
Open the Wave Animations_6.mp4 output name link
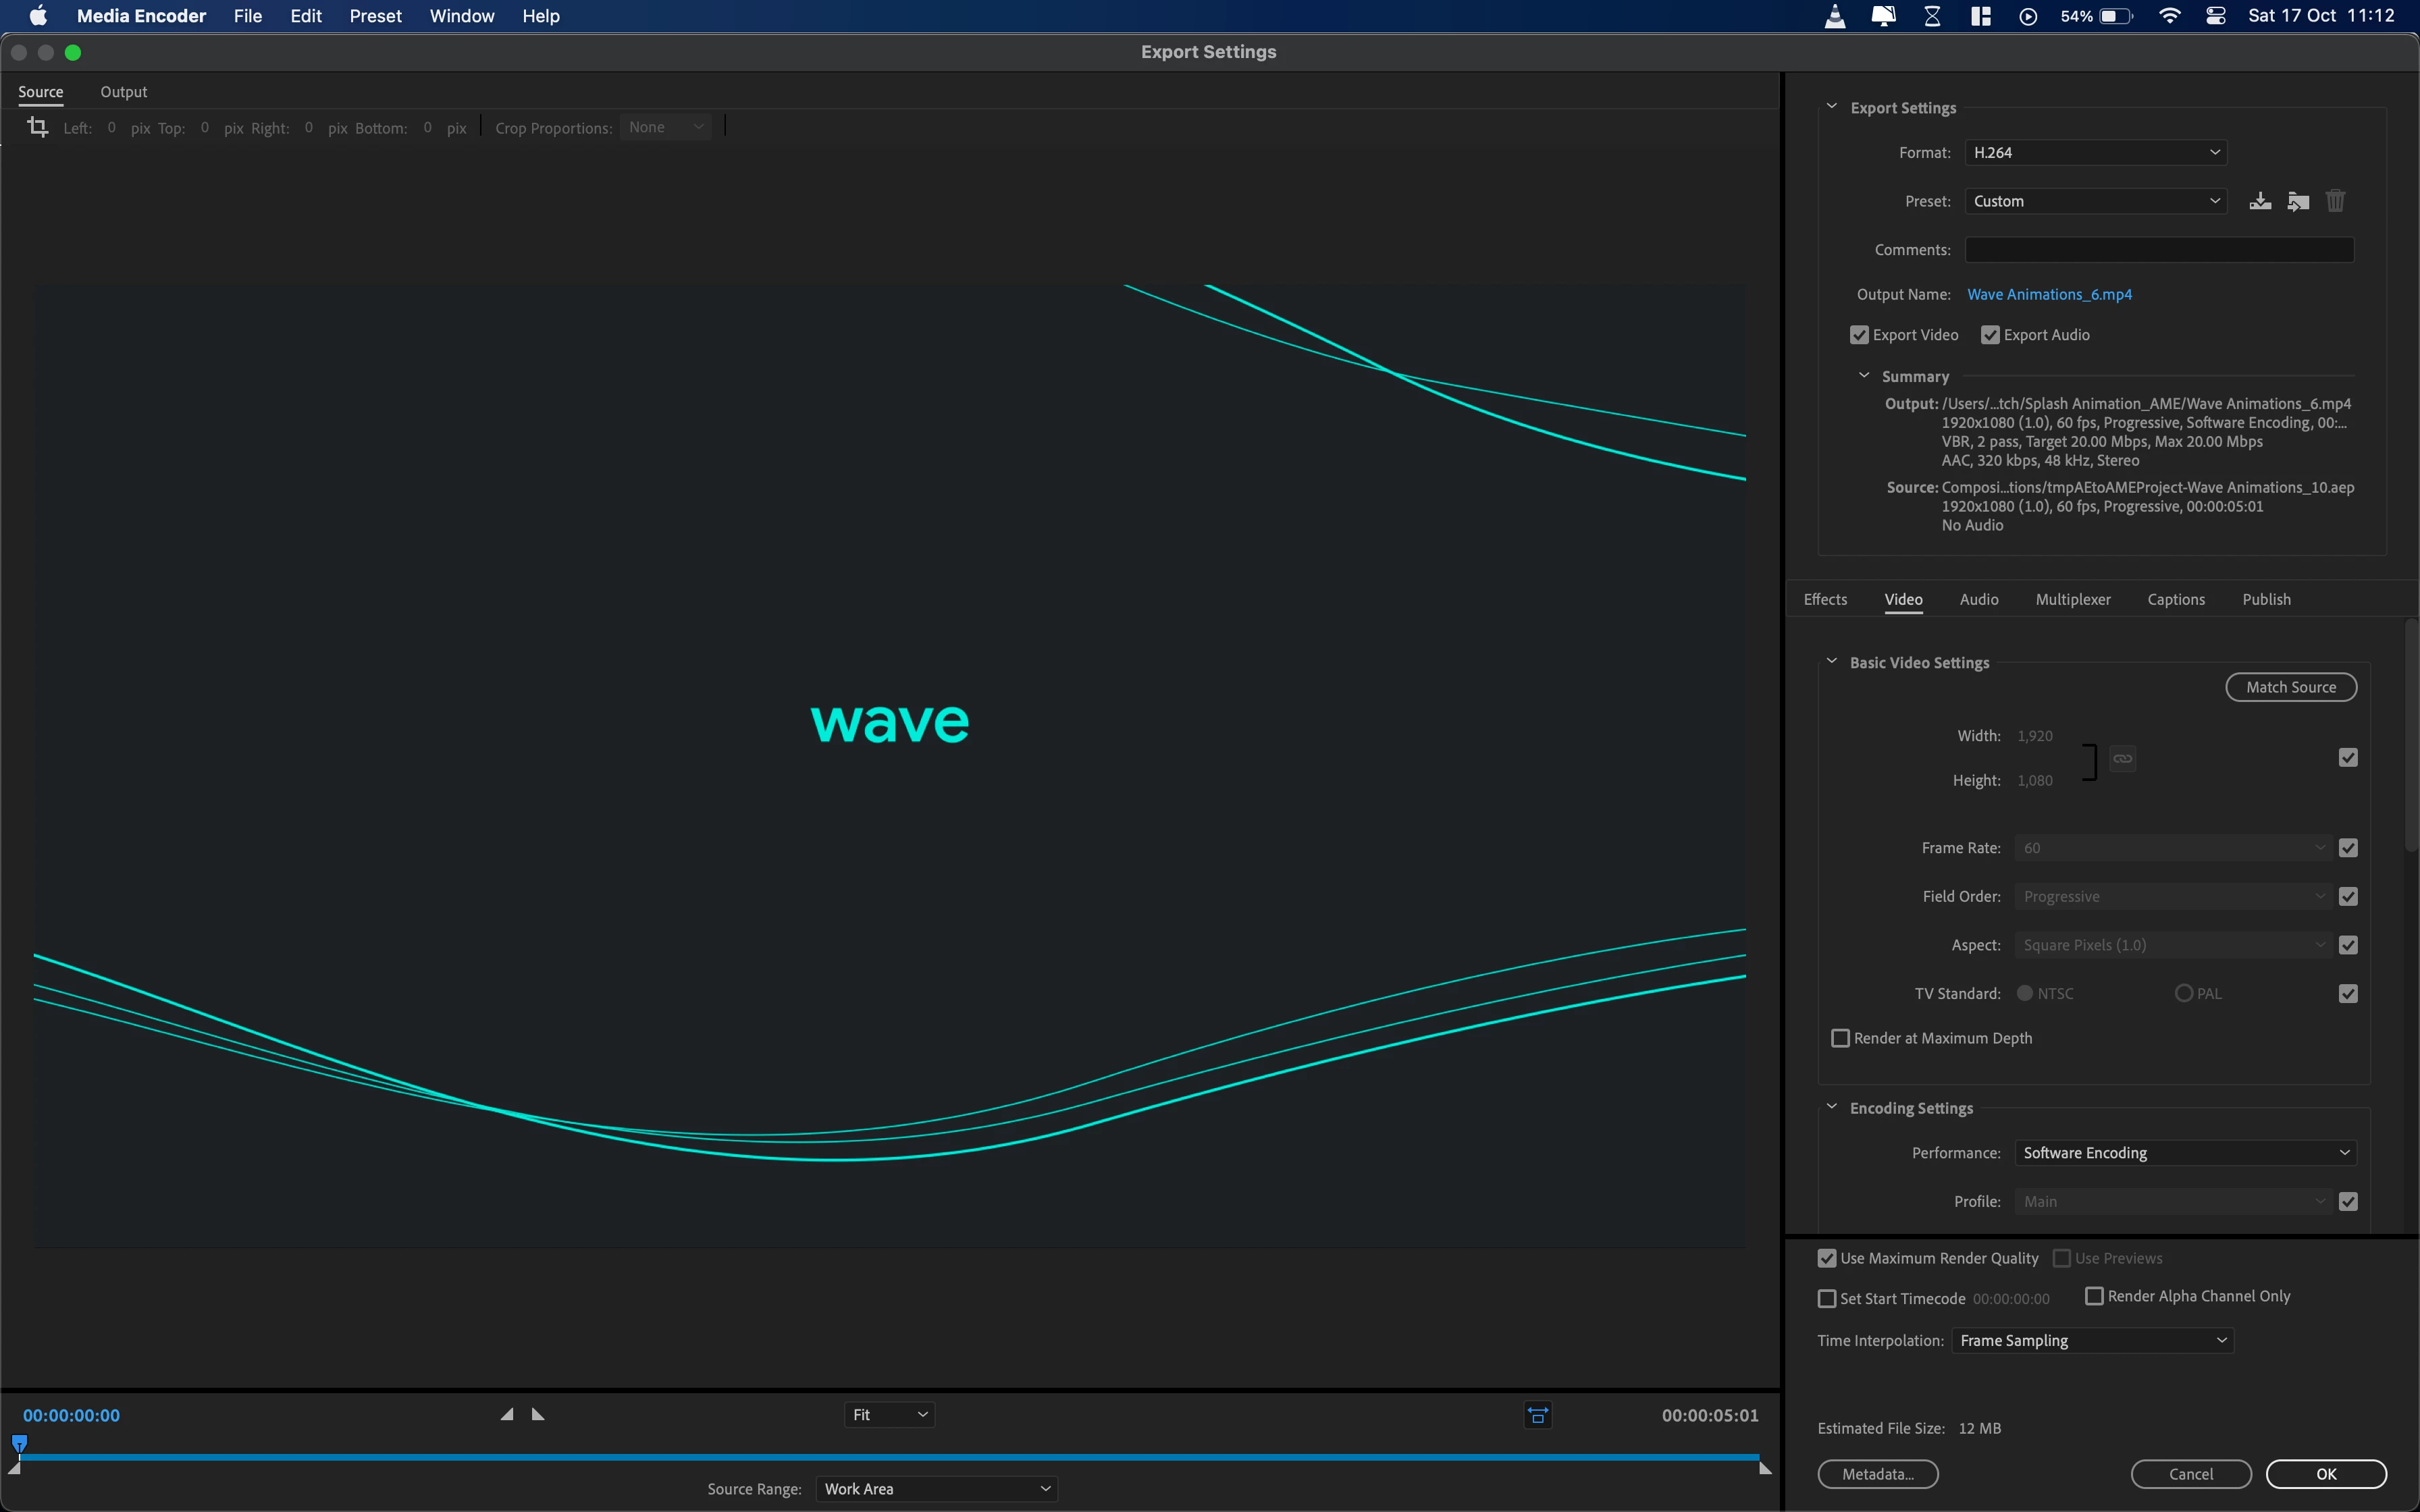pos(2049,294)
